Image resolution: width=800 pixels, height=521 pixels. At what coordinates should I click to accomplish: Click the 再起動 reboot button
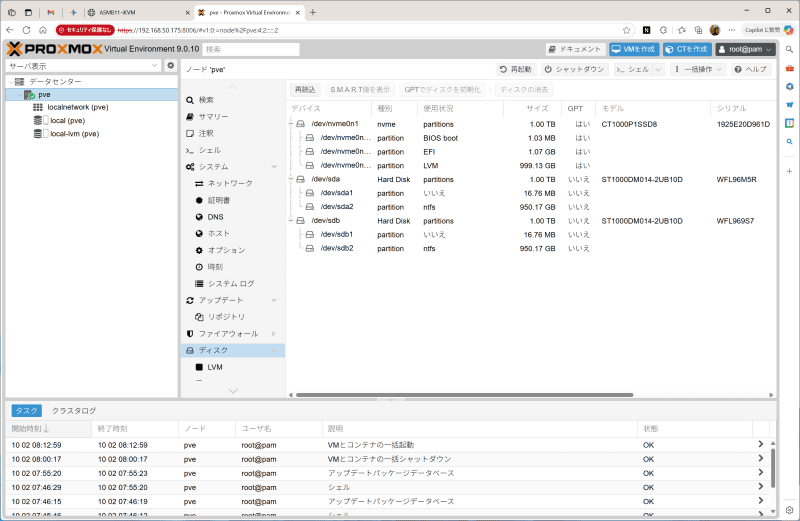tap(515, 69)
